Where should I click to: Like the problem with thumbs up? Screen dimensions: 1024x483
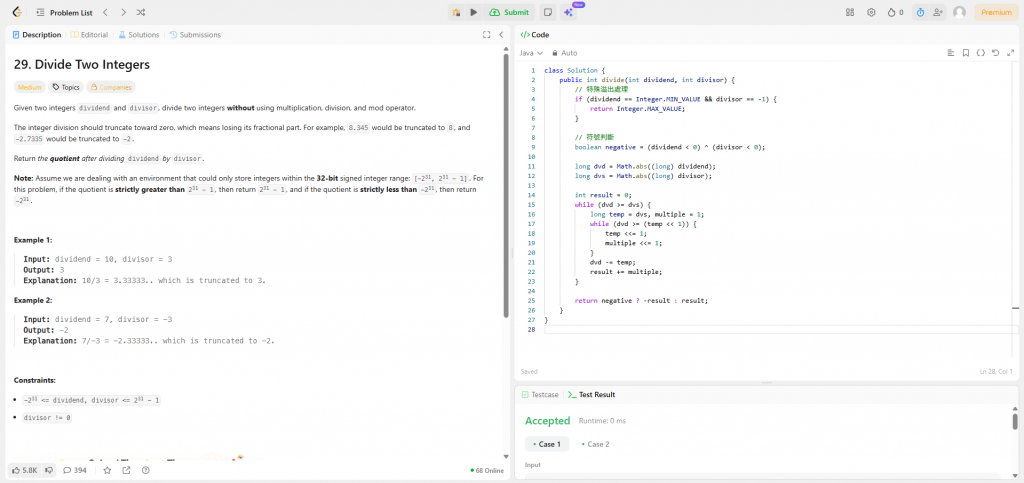point(25,470)
